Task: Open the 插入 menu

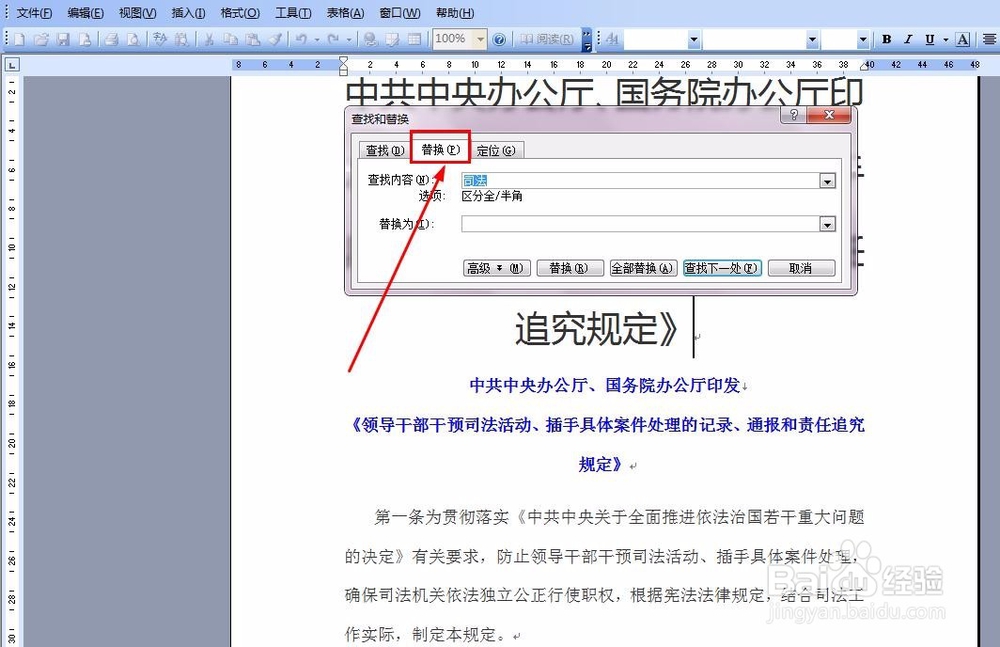Action: coord(188,13)
